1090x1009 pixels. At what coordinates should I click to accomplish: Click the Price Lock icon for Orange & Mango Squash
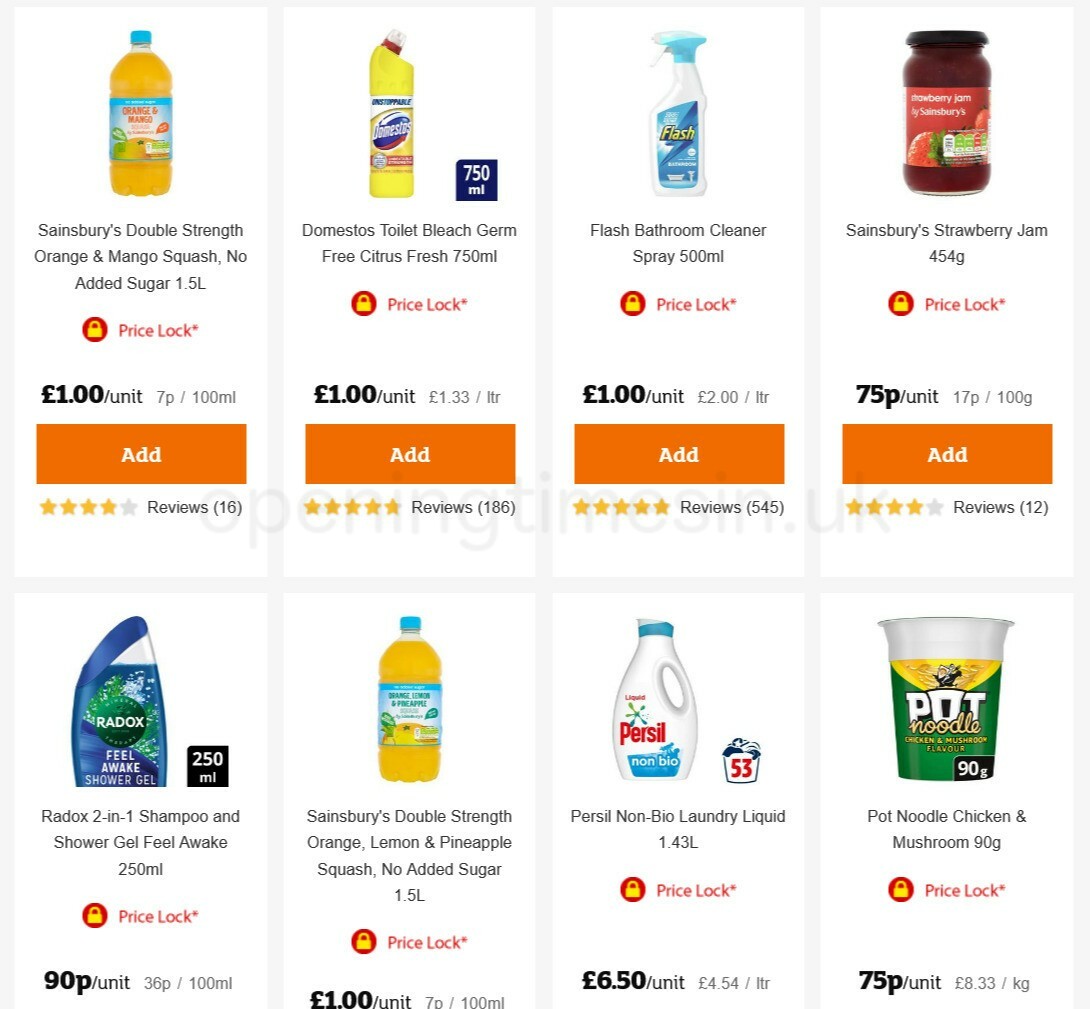pyautogui.click(x=95, y=330)
